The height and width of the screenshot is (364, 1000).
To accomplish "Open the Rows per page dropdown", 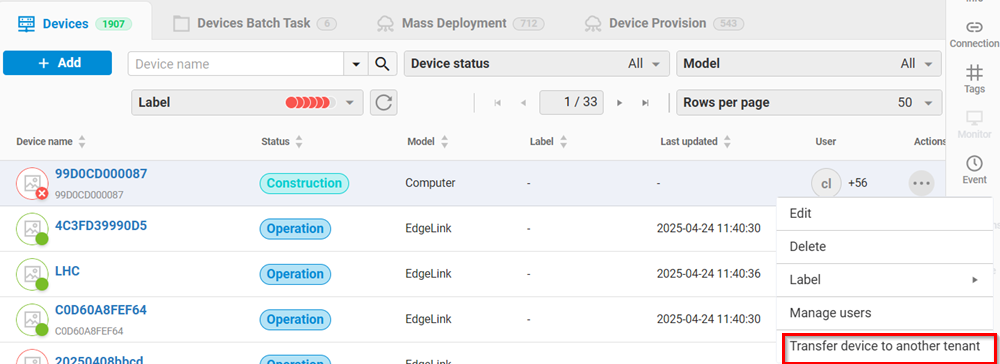I will (x=809, y=103).
